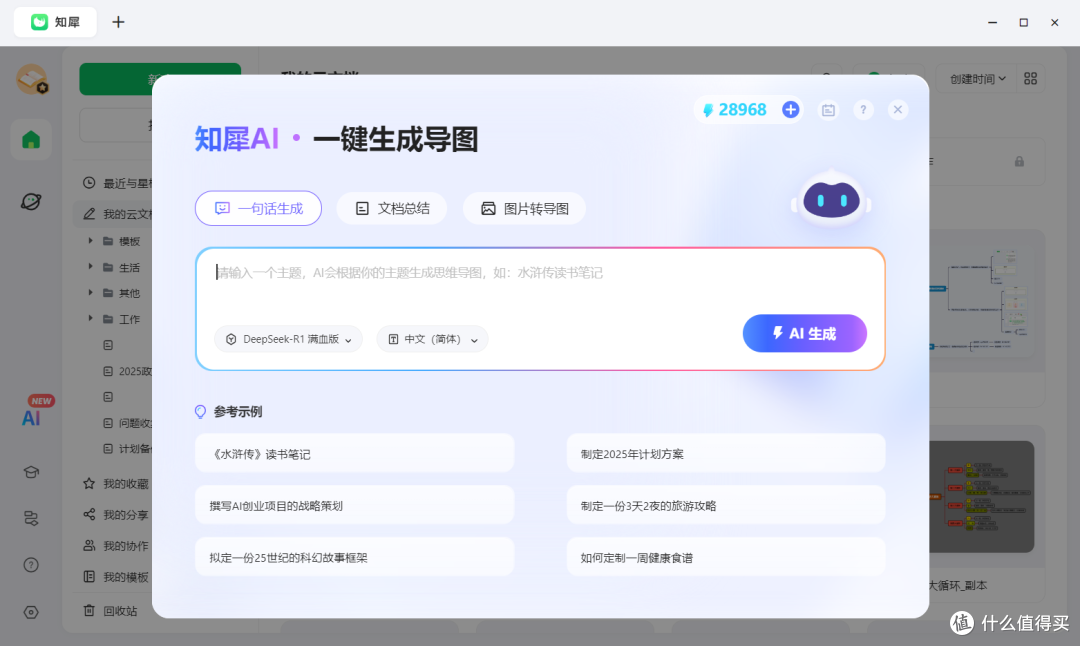Switch to the 文档总结 tab
This screenshot has height=646, width=1080.
(x=392, y=208)
